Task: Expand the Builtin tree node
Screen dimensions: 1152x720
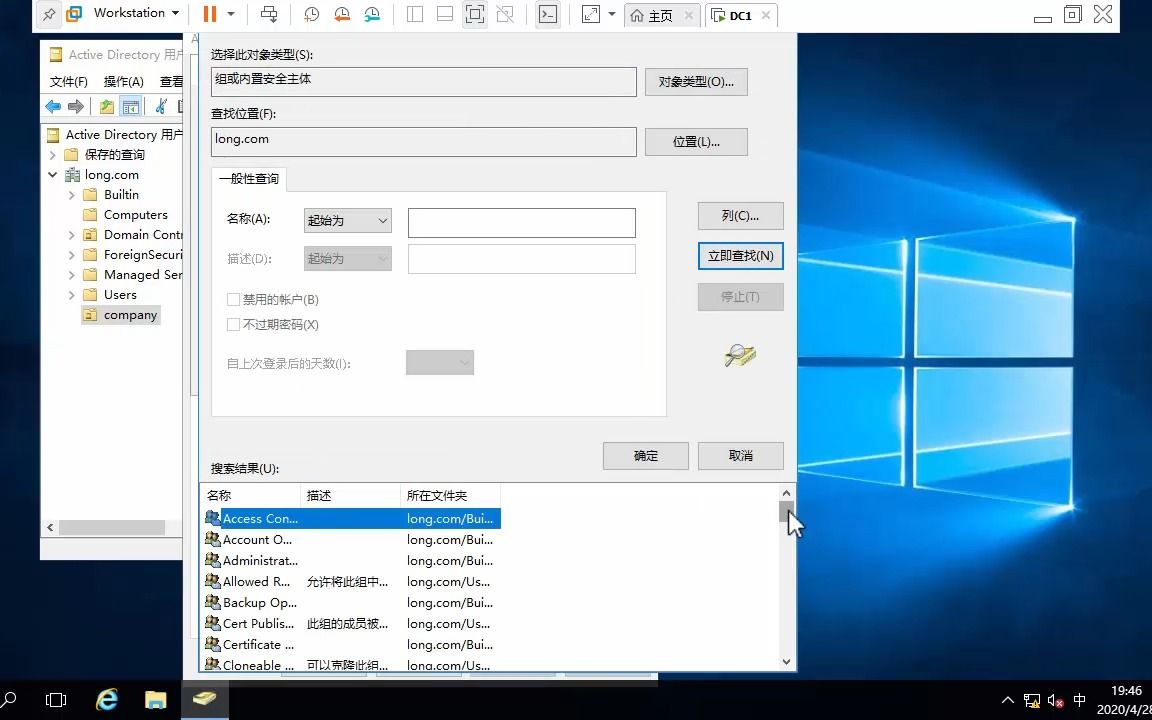Action: (x=71, y=195)
